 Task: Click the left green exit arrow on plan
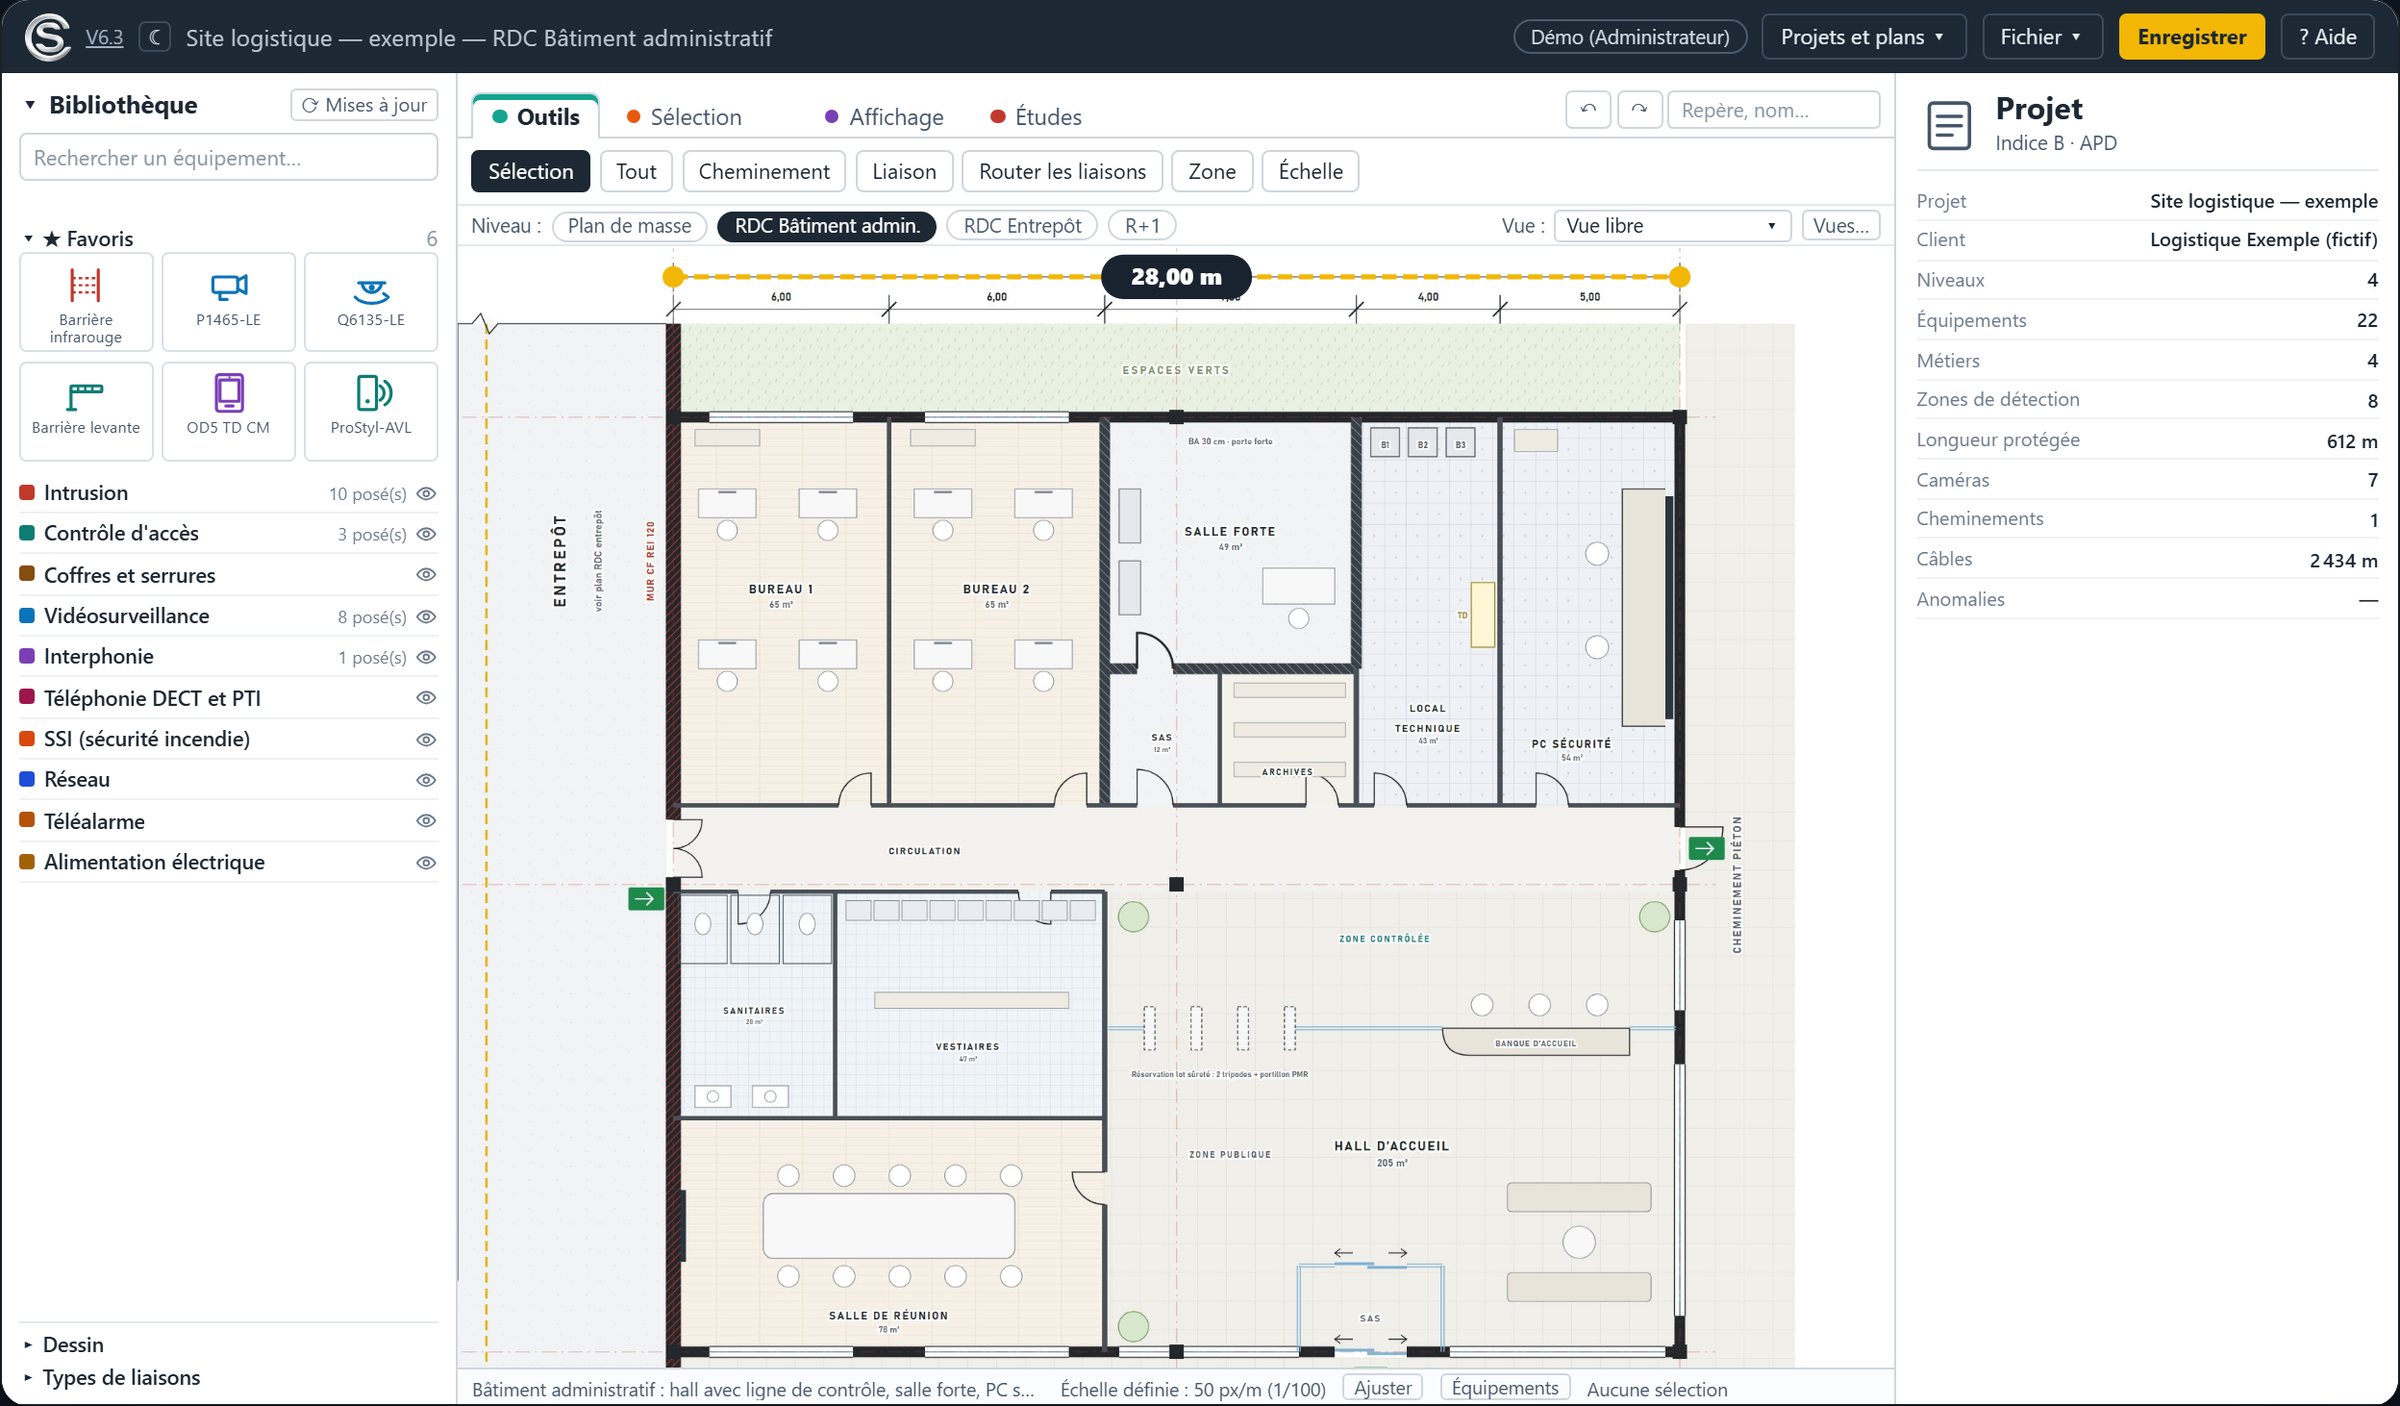coord(646,898)
